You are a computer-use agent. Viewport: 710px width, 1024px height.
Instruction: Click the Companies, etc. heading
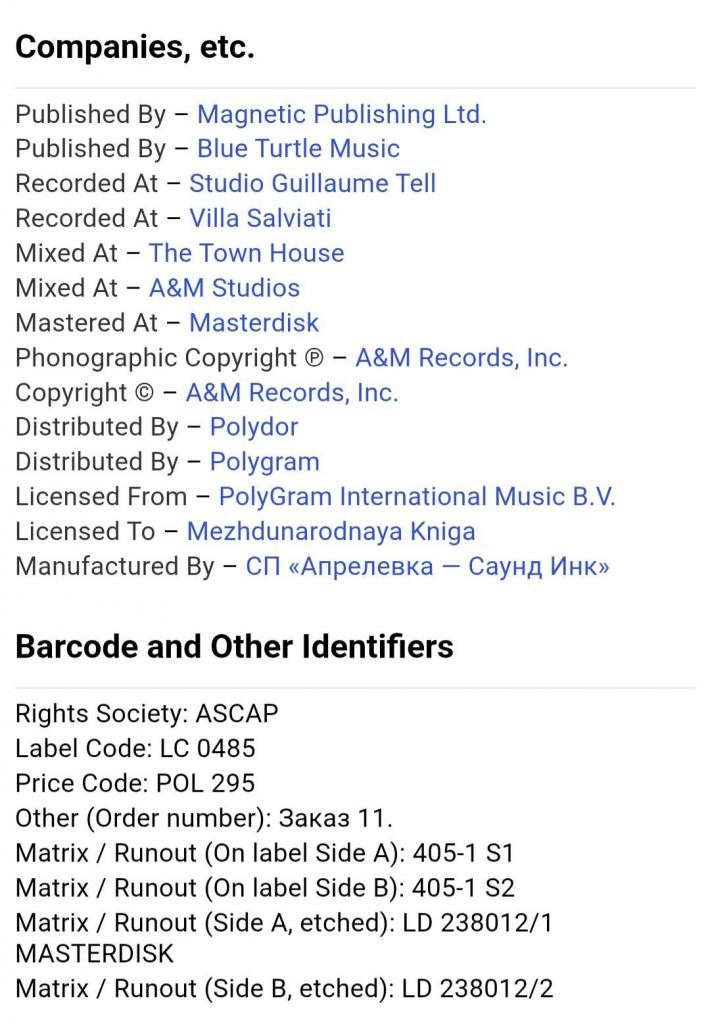[x=135, y=47]
